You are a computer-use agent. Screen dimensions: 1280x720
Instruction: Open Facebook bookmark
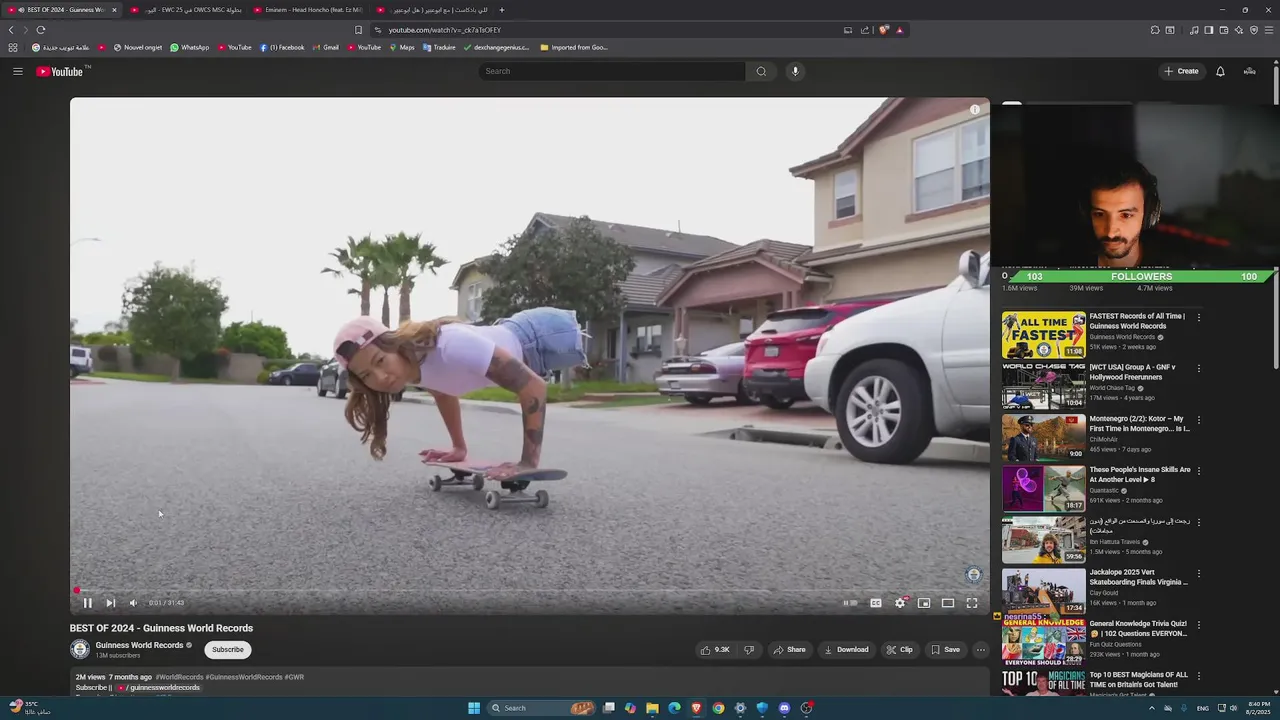point(282,47)
